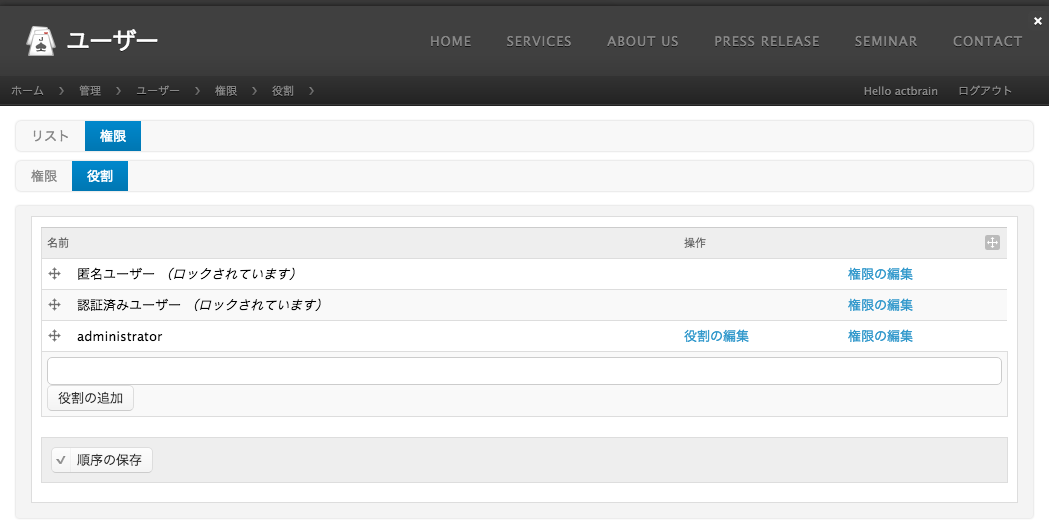Open the PRESS RELEASE menu item
This screenshot has width=1049, height=527.
pyautogui.click(x=767, y=41)
